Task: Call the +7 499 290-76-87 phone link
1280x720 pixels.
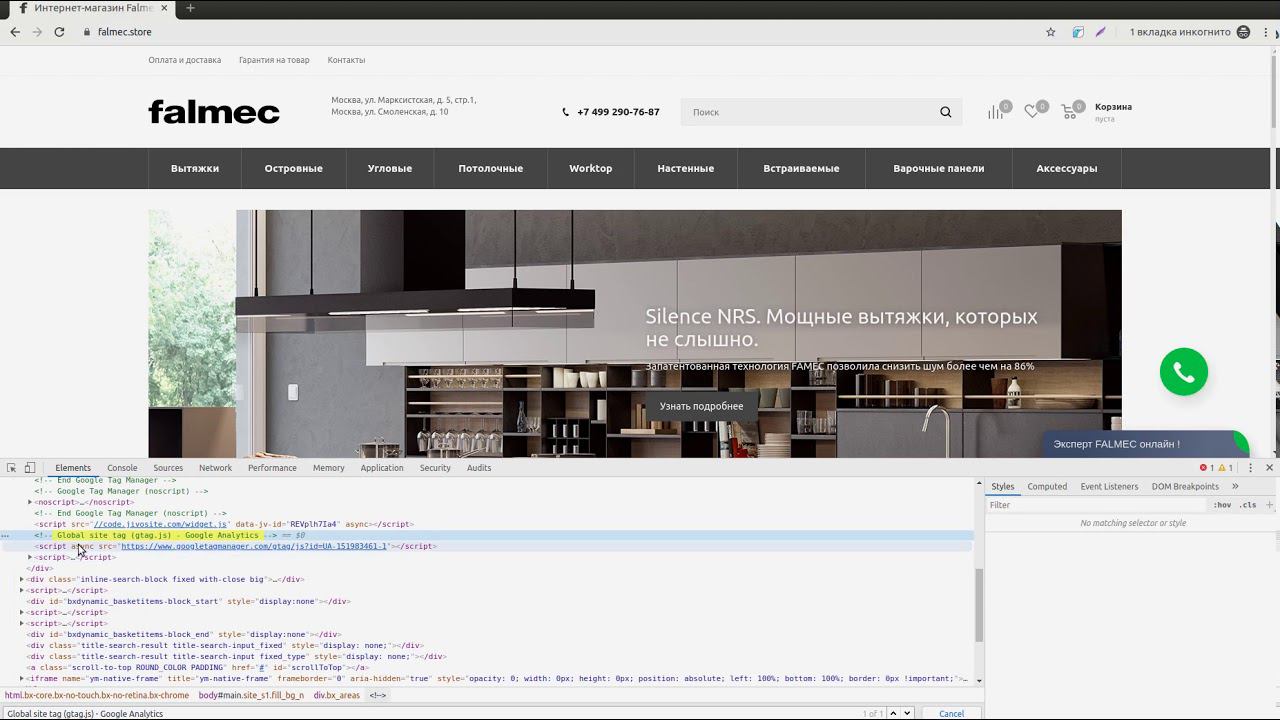Action: tap(618, 112)
